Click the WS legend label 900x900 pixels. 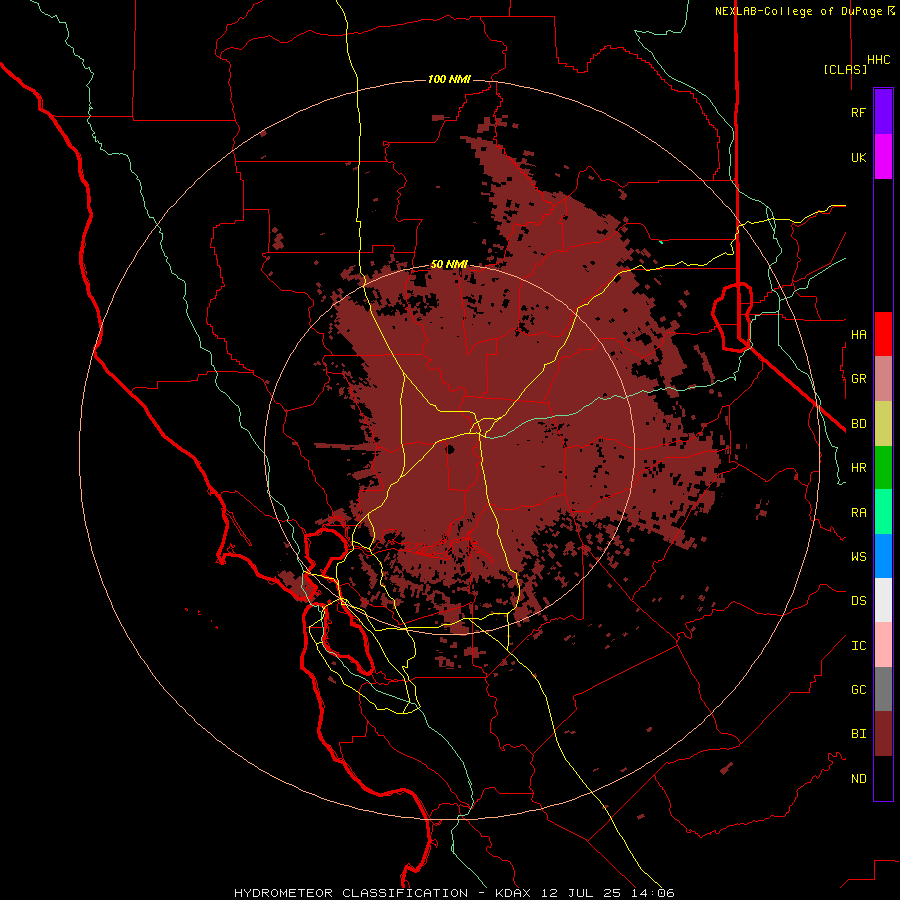click(x=858, y=556)
